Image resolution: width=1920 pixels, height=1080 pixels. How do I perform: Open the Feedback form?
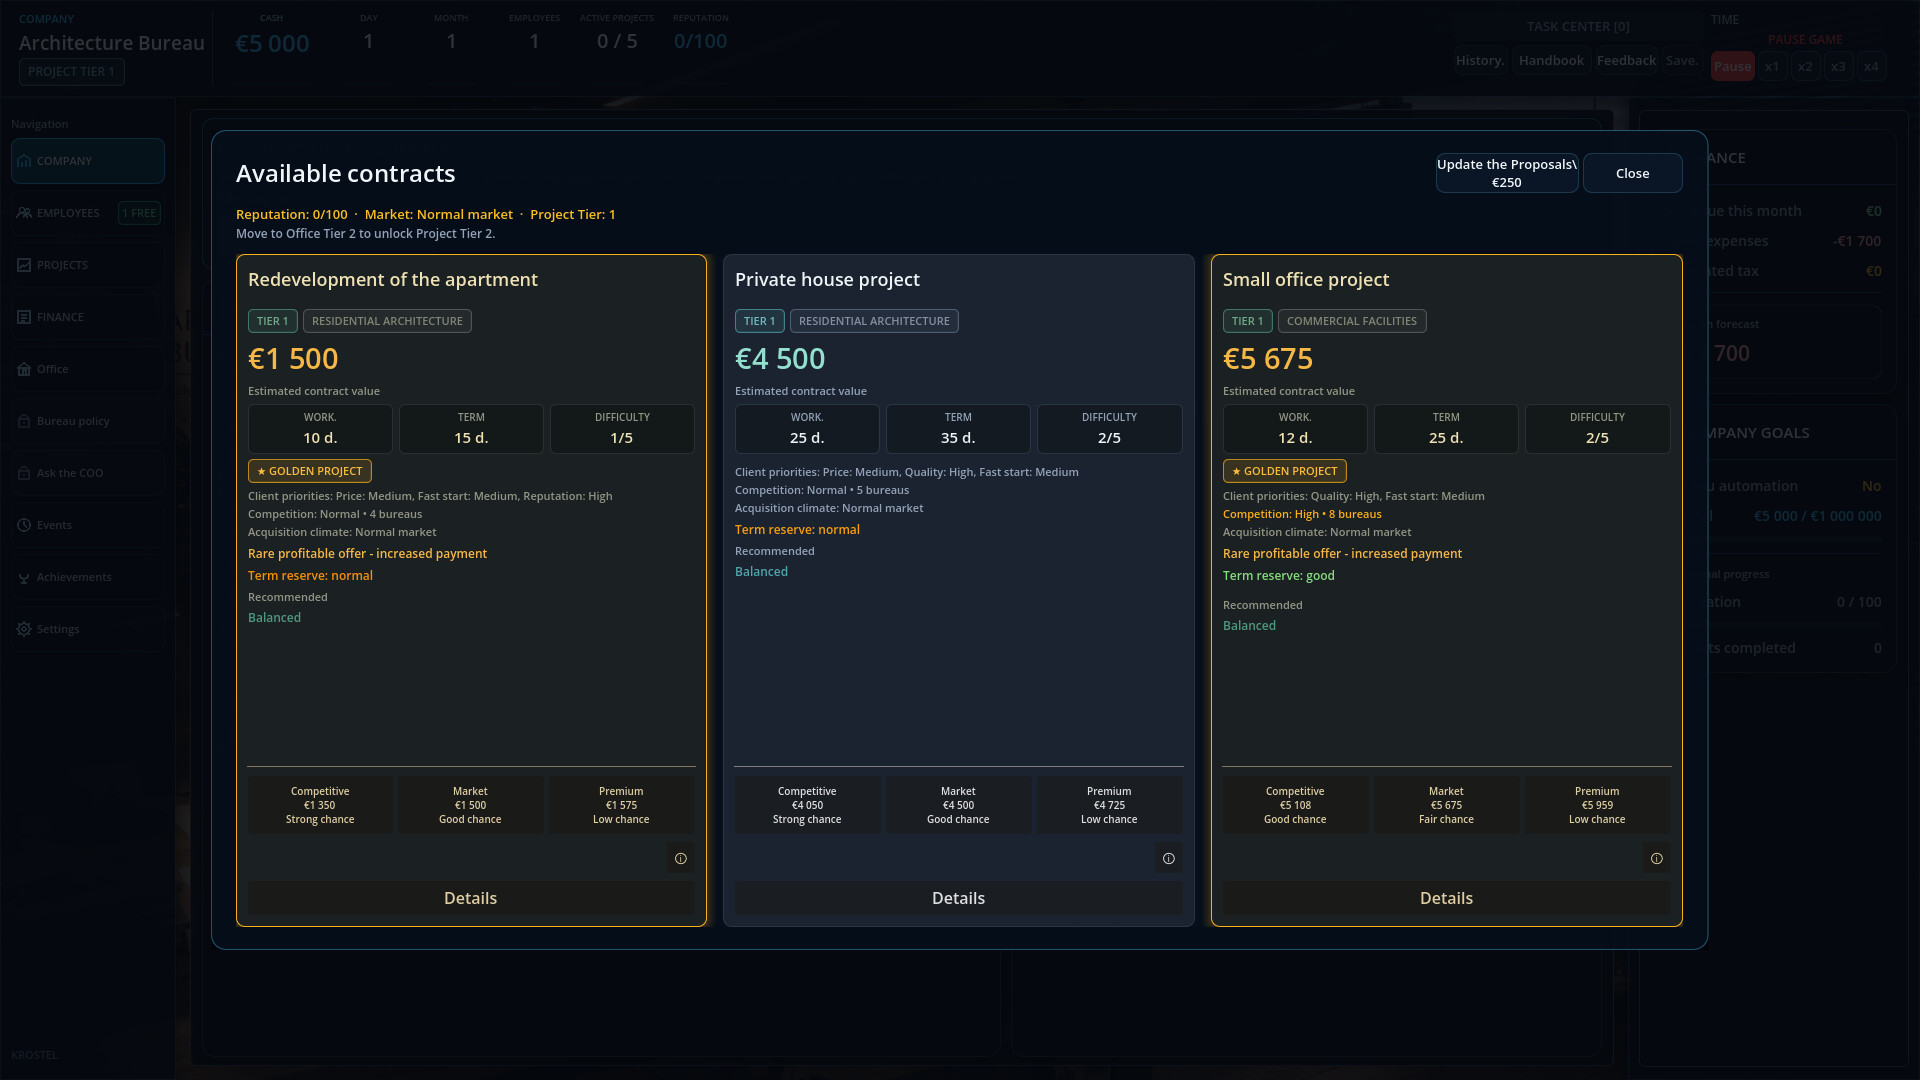(x=1626, y=60)
